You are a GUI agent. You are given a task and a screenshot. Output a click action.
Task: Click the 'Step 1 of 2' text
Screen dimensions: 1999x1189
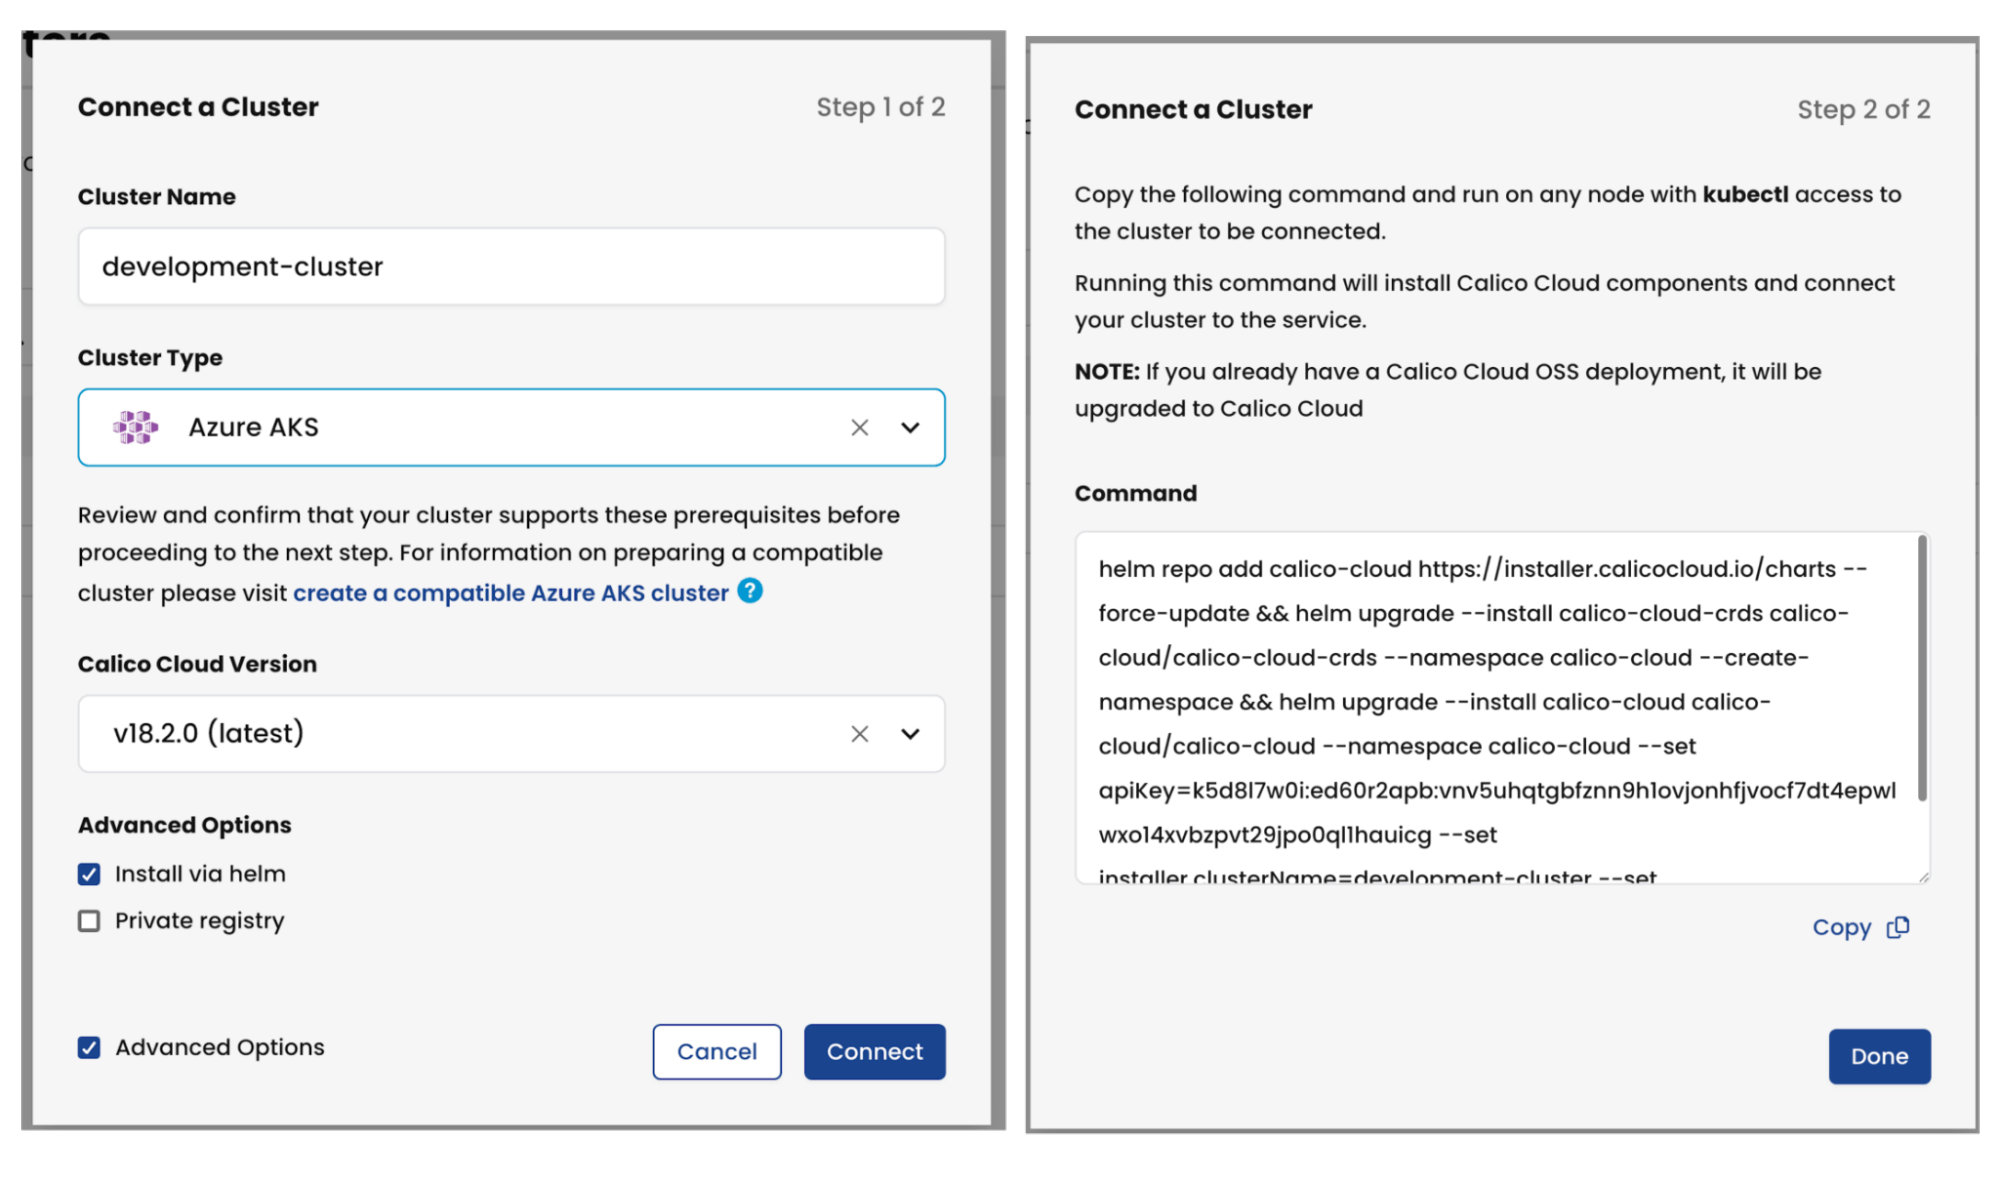coord(881,107)
